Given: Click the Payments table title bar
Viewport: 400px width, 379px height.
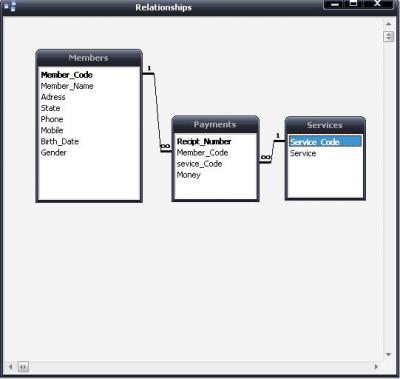Looking at the screenshot, I should point(215,125).
